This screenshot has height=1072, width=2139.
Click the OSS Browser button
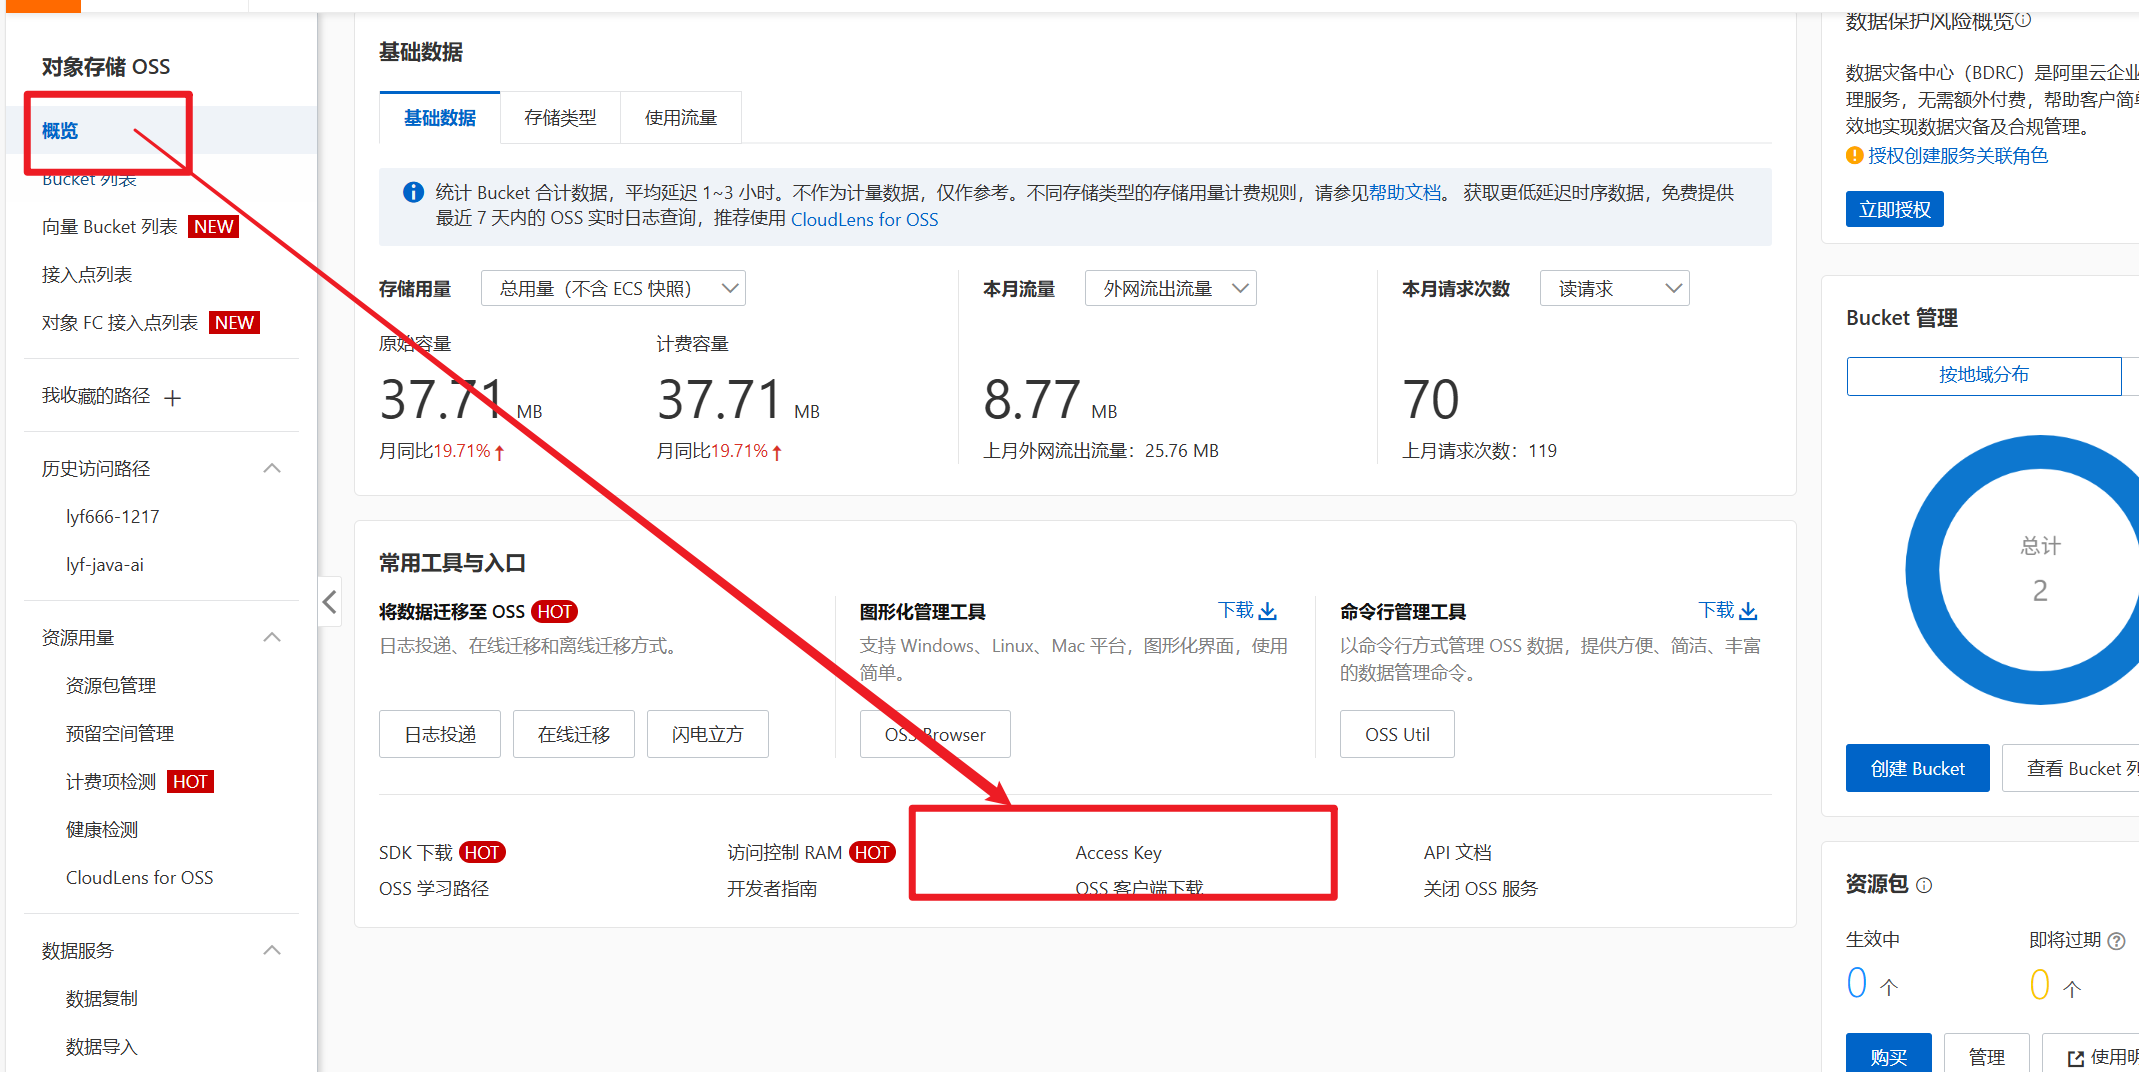coord(935,734)
